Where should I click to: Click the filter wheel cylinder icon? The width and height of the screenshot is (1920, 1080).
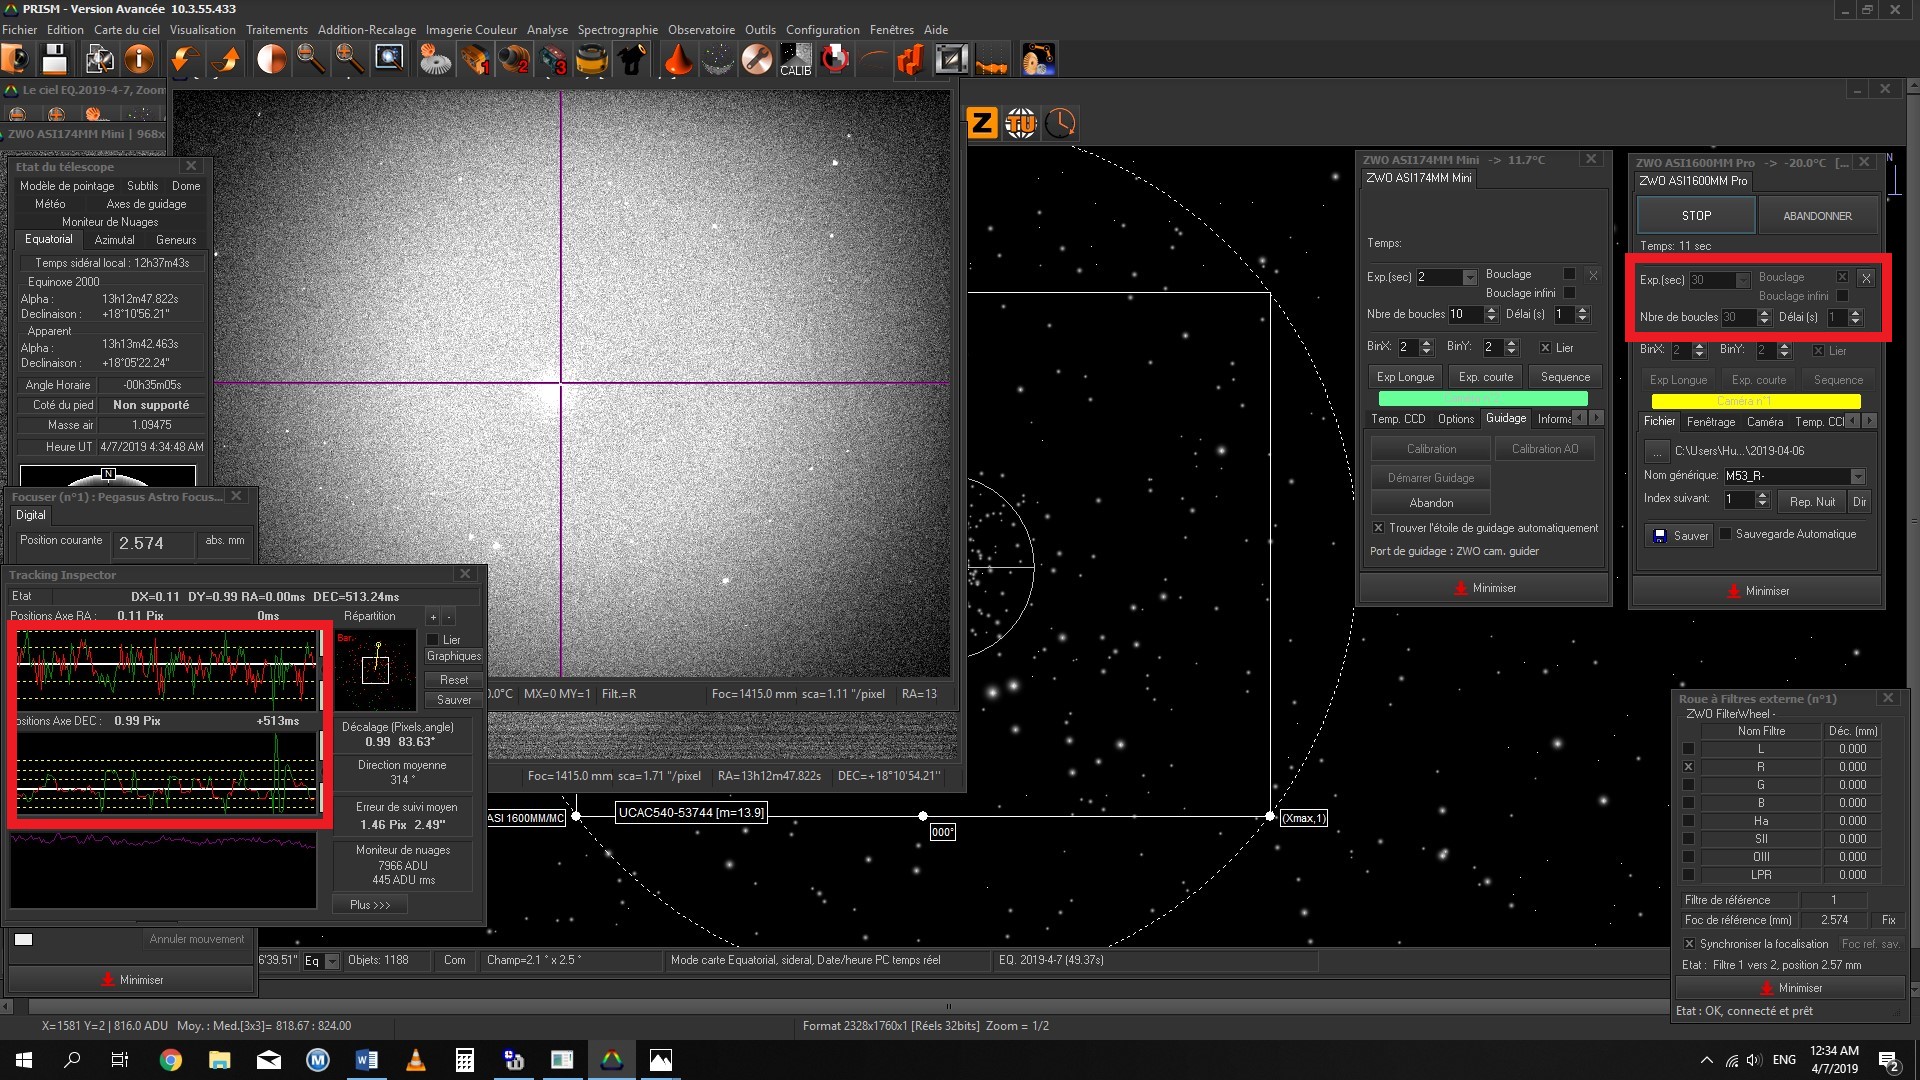click(592, 59)
